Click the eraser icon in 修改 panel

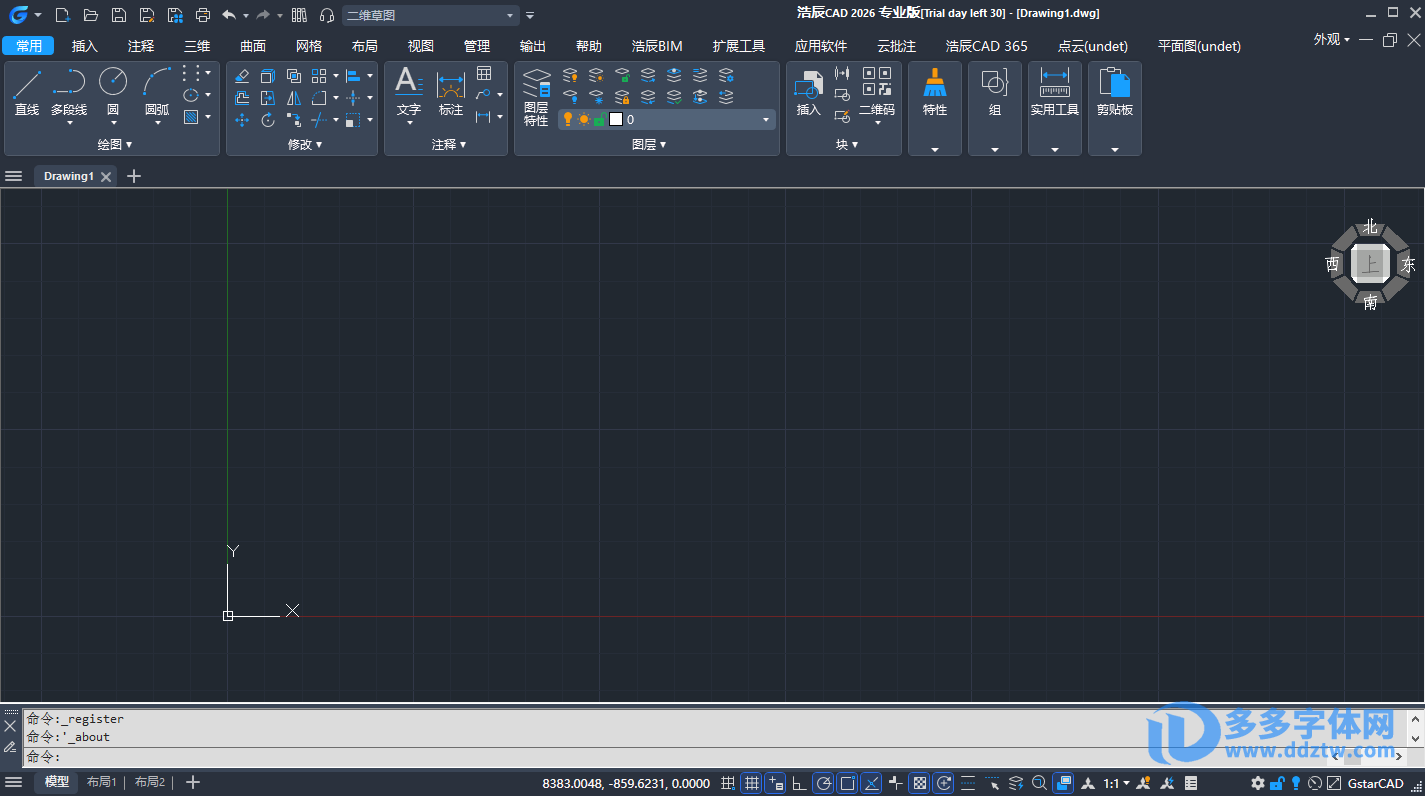242,76
